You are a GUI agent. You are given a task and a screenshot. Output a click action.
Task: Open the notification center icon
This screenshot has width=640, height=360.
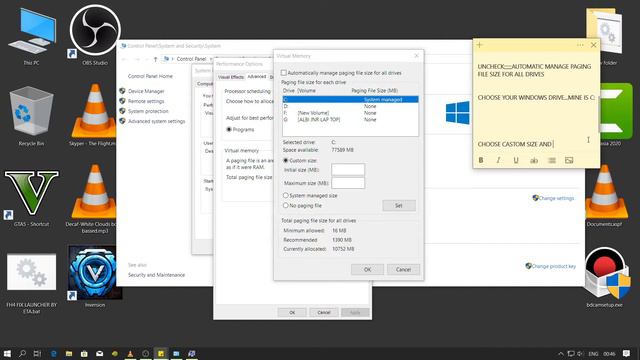(x=627, y=353)
